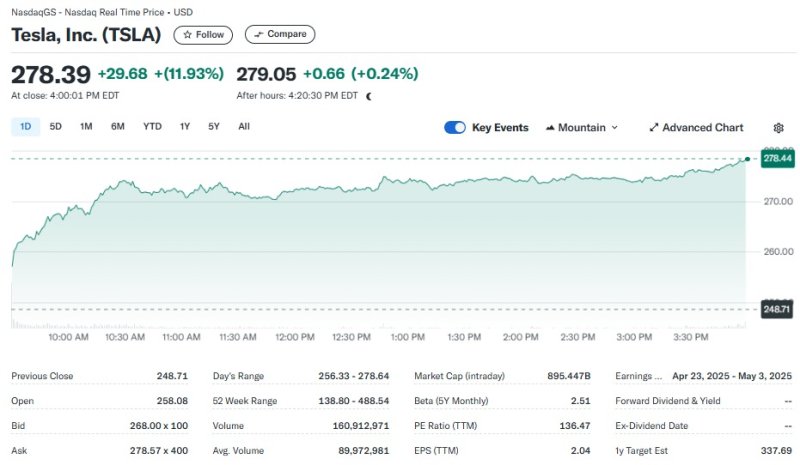The height and width of the screenshot is (465, 800).
Task: Switch to 6M chart range
Action: [118, 127]
